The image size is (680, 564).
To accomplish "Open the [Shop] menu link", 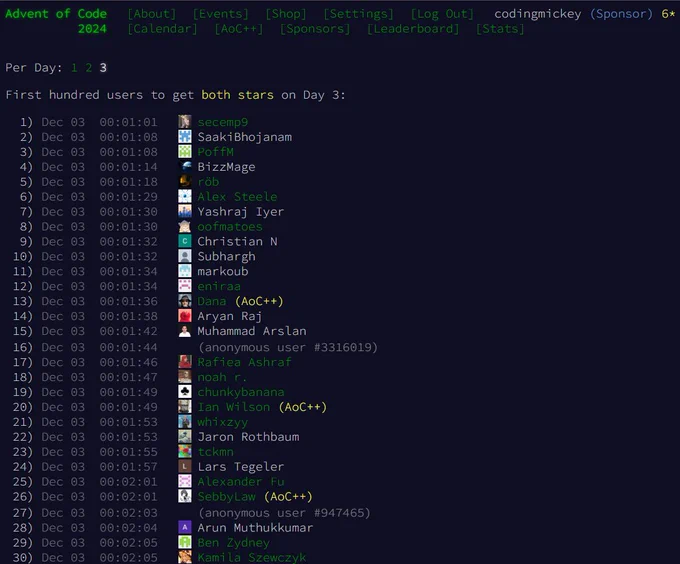I will (x=286, y=14).
